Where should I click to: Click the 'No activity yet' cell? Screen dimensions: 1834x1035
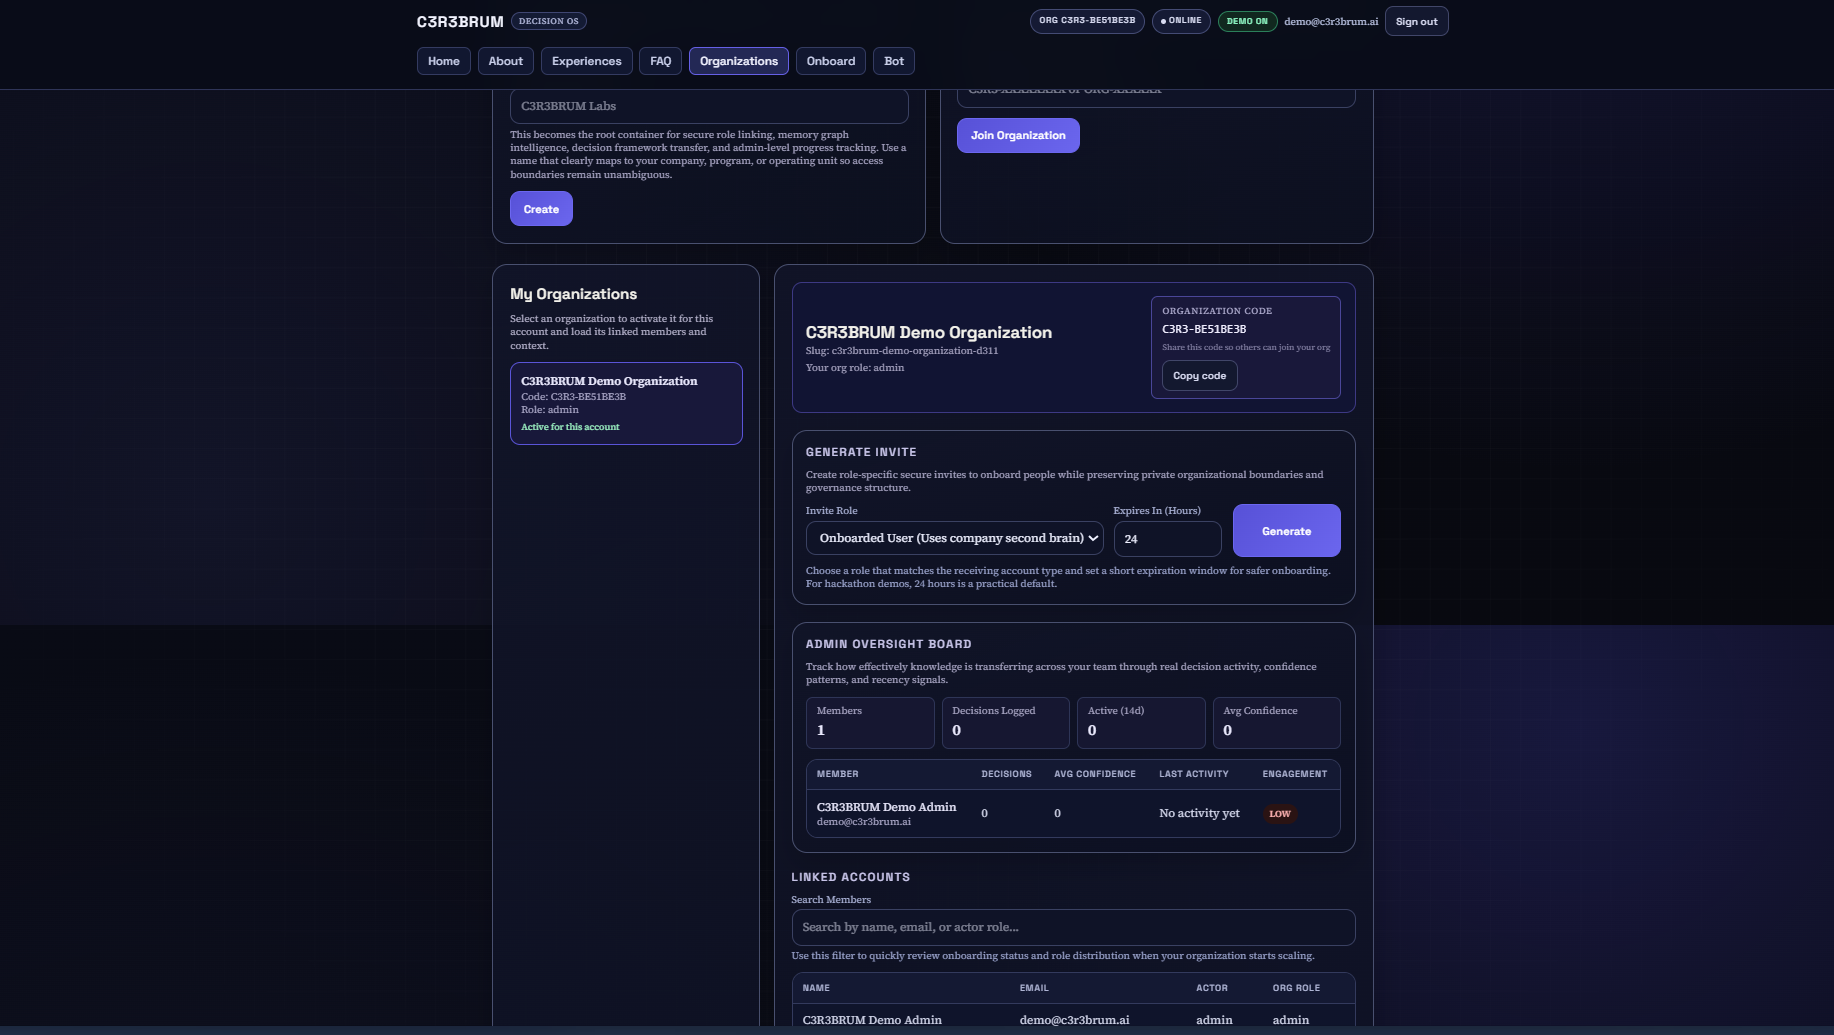coord(1199,813)
